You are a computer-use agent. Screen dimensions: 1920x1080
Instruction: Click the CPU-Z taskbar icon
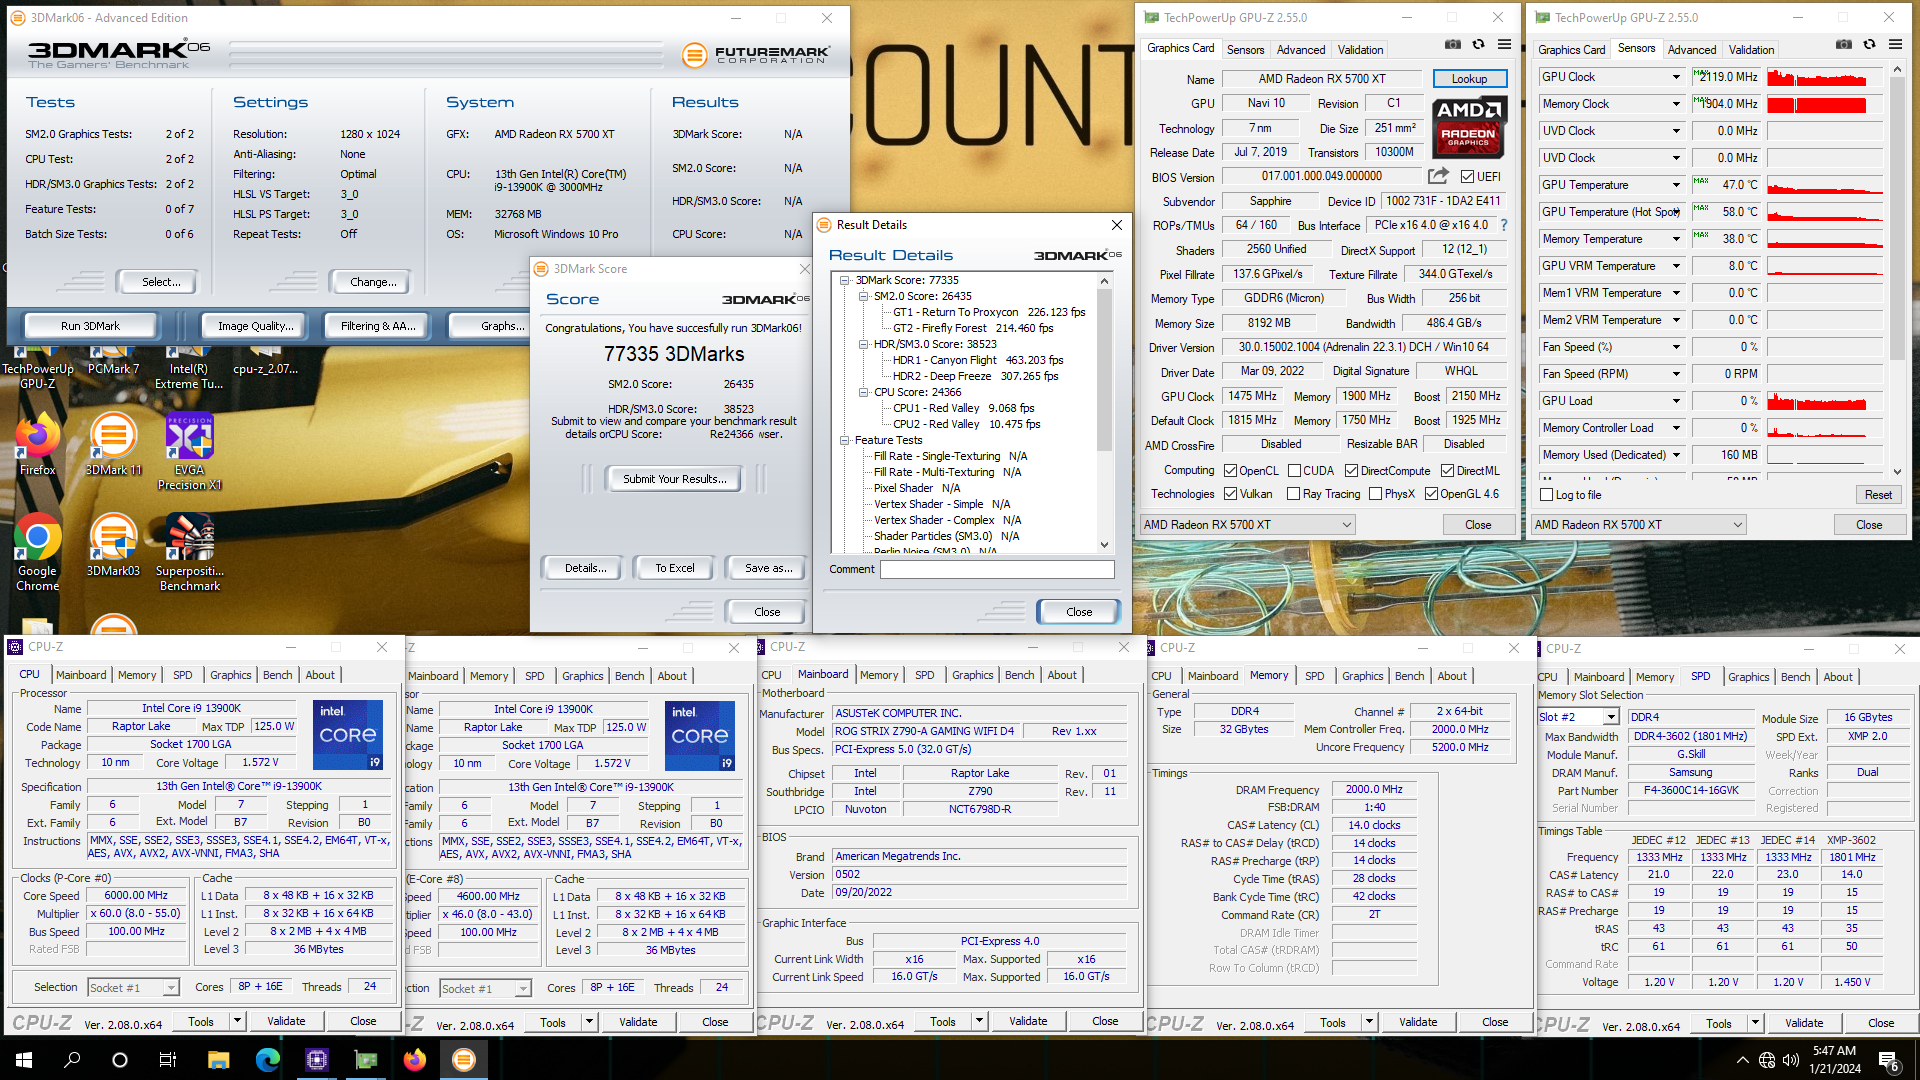click(316, 1060)
